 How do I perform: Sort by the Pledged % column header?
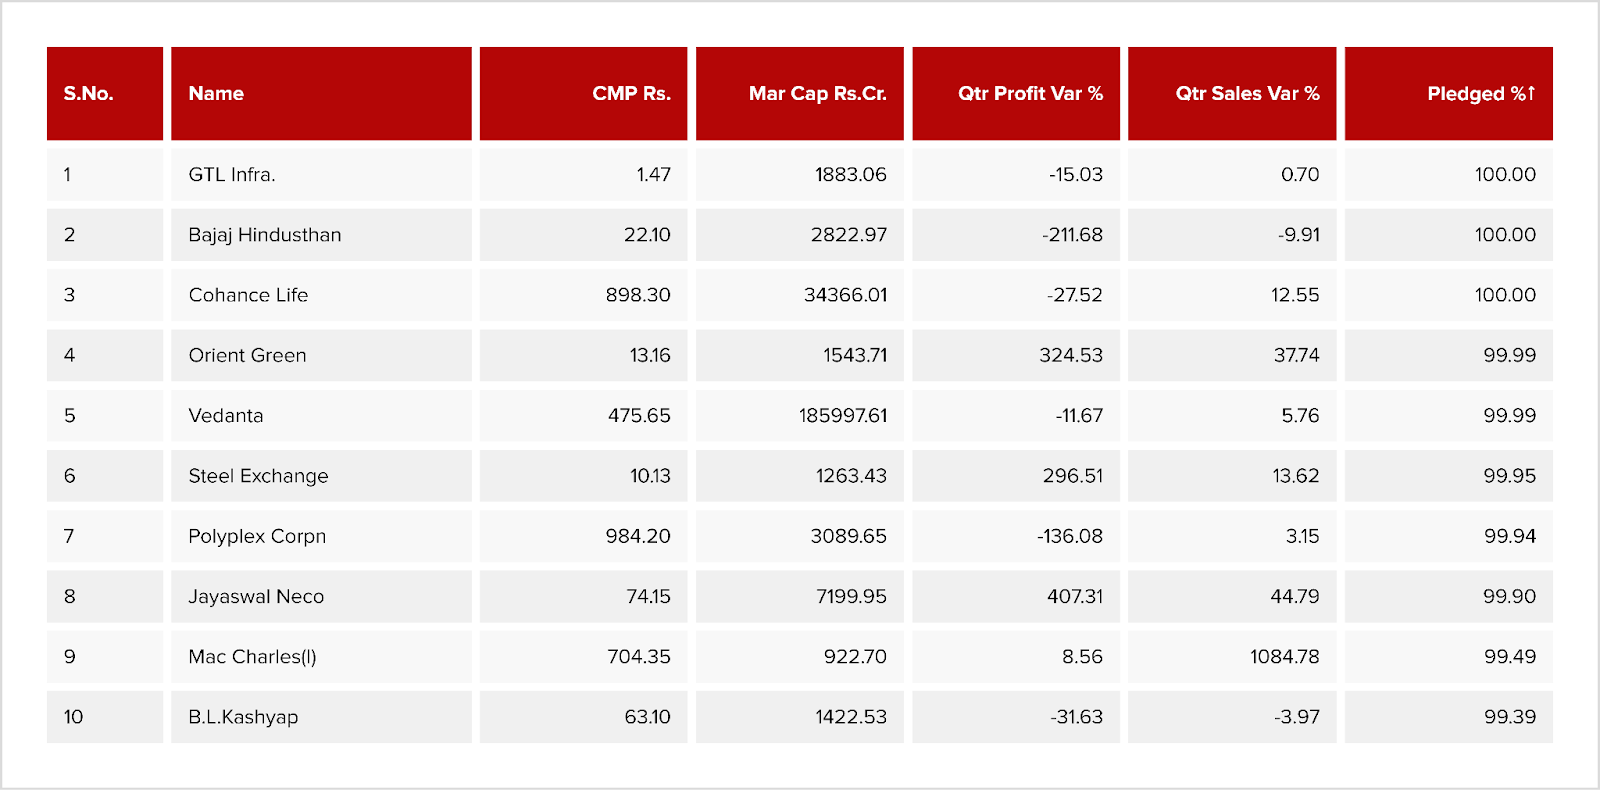pos(1480,93)
